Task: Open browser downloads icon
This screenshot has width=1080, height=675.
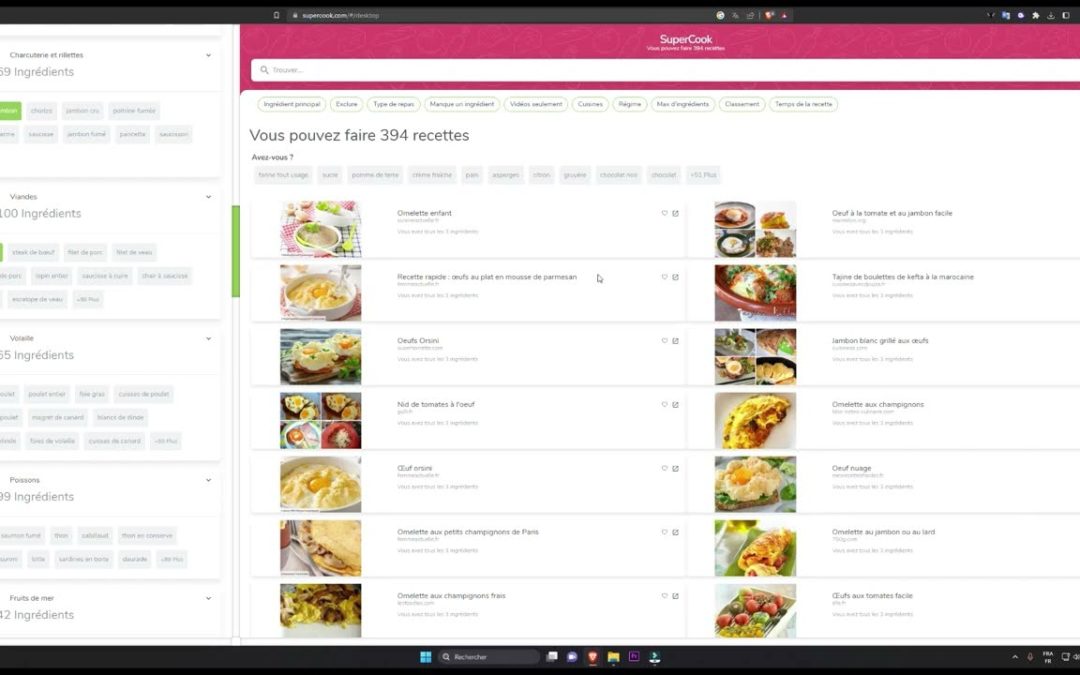Action: click(x=1050, y=15)
